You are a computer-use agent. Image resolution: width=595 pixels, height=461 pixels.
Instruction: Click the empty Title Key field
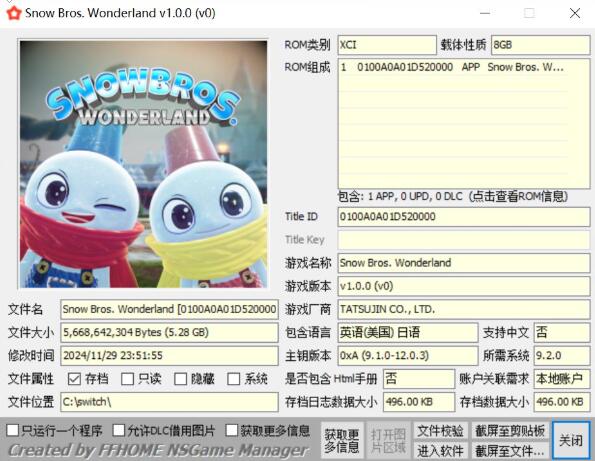[x=464, y=240]
